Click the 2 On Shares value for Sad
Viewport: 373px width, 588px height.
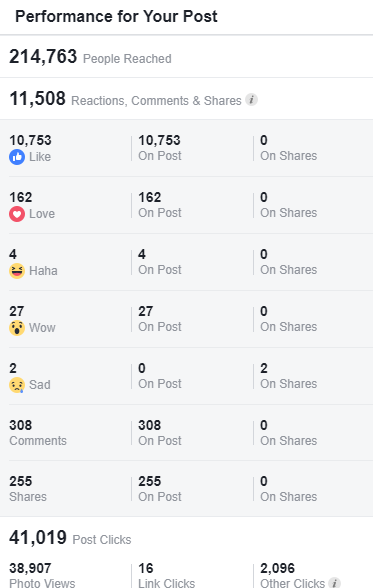tap(289, 376)
